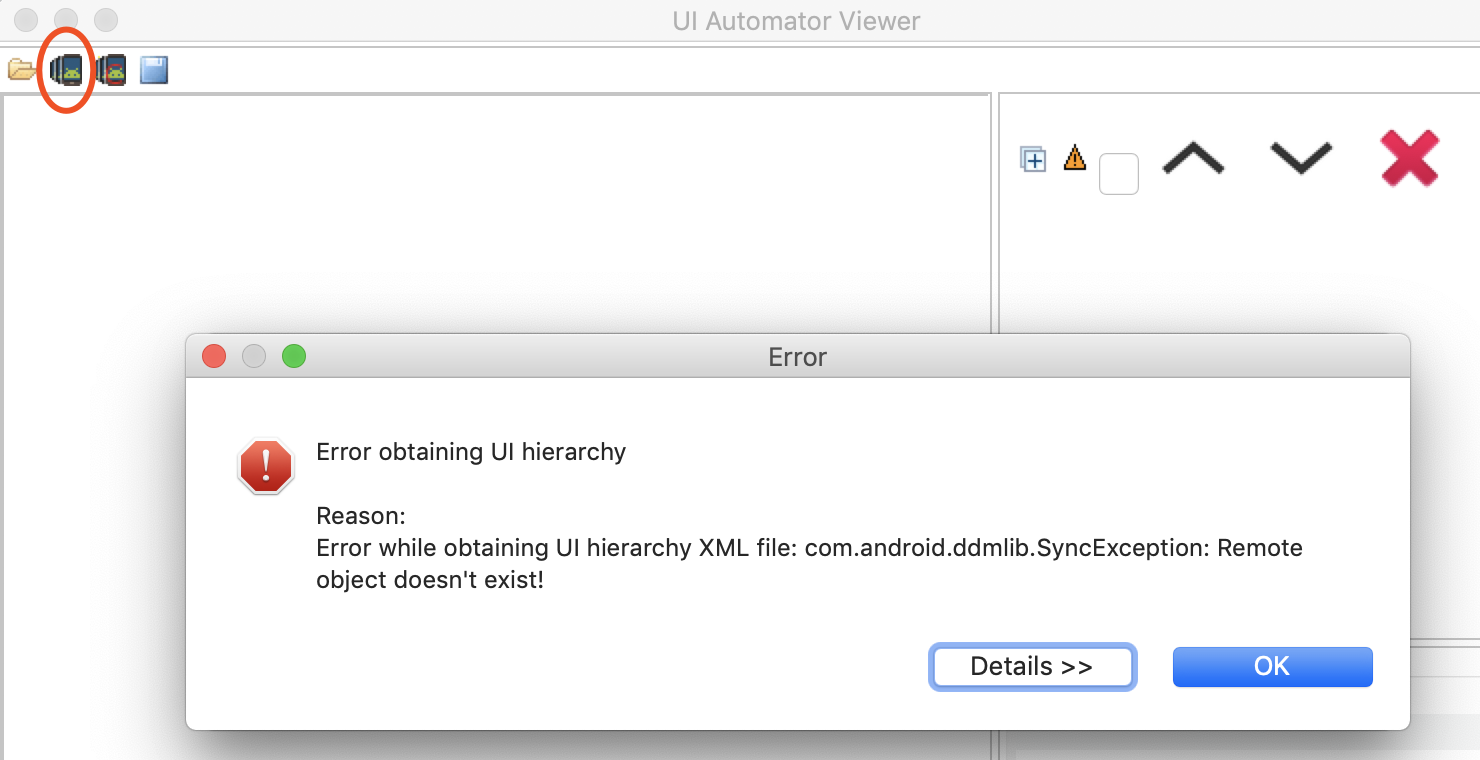Viewport: 1480px width, 760px height.
Task: Open a saved hierarchy with the folder icon
Action: [x=22, y=70]
